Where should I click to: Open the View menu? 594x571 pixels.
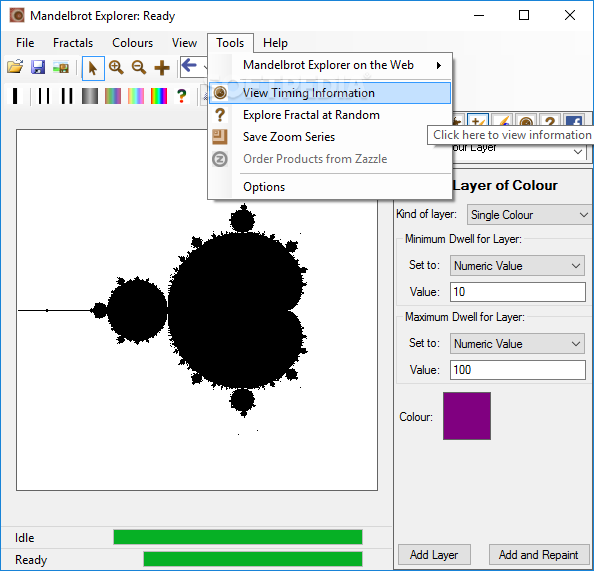pyautogui.click(x=184, y=43)
